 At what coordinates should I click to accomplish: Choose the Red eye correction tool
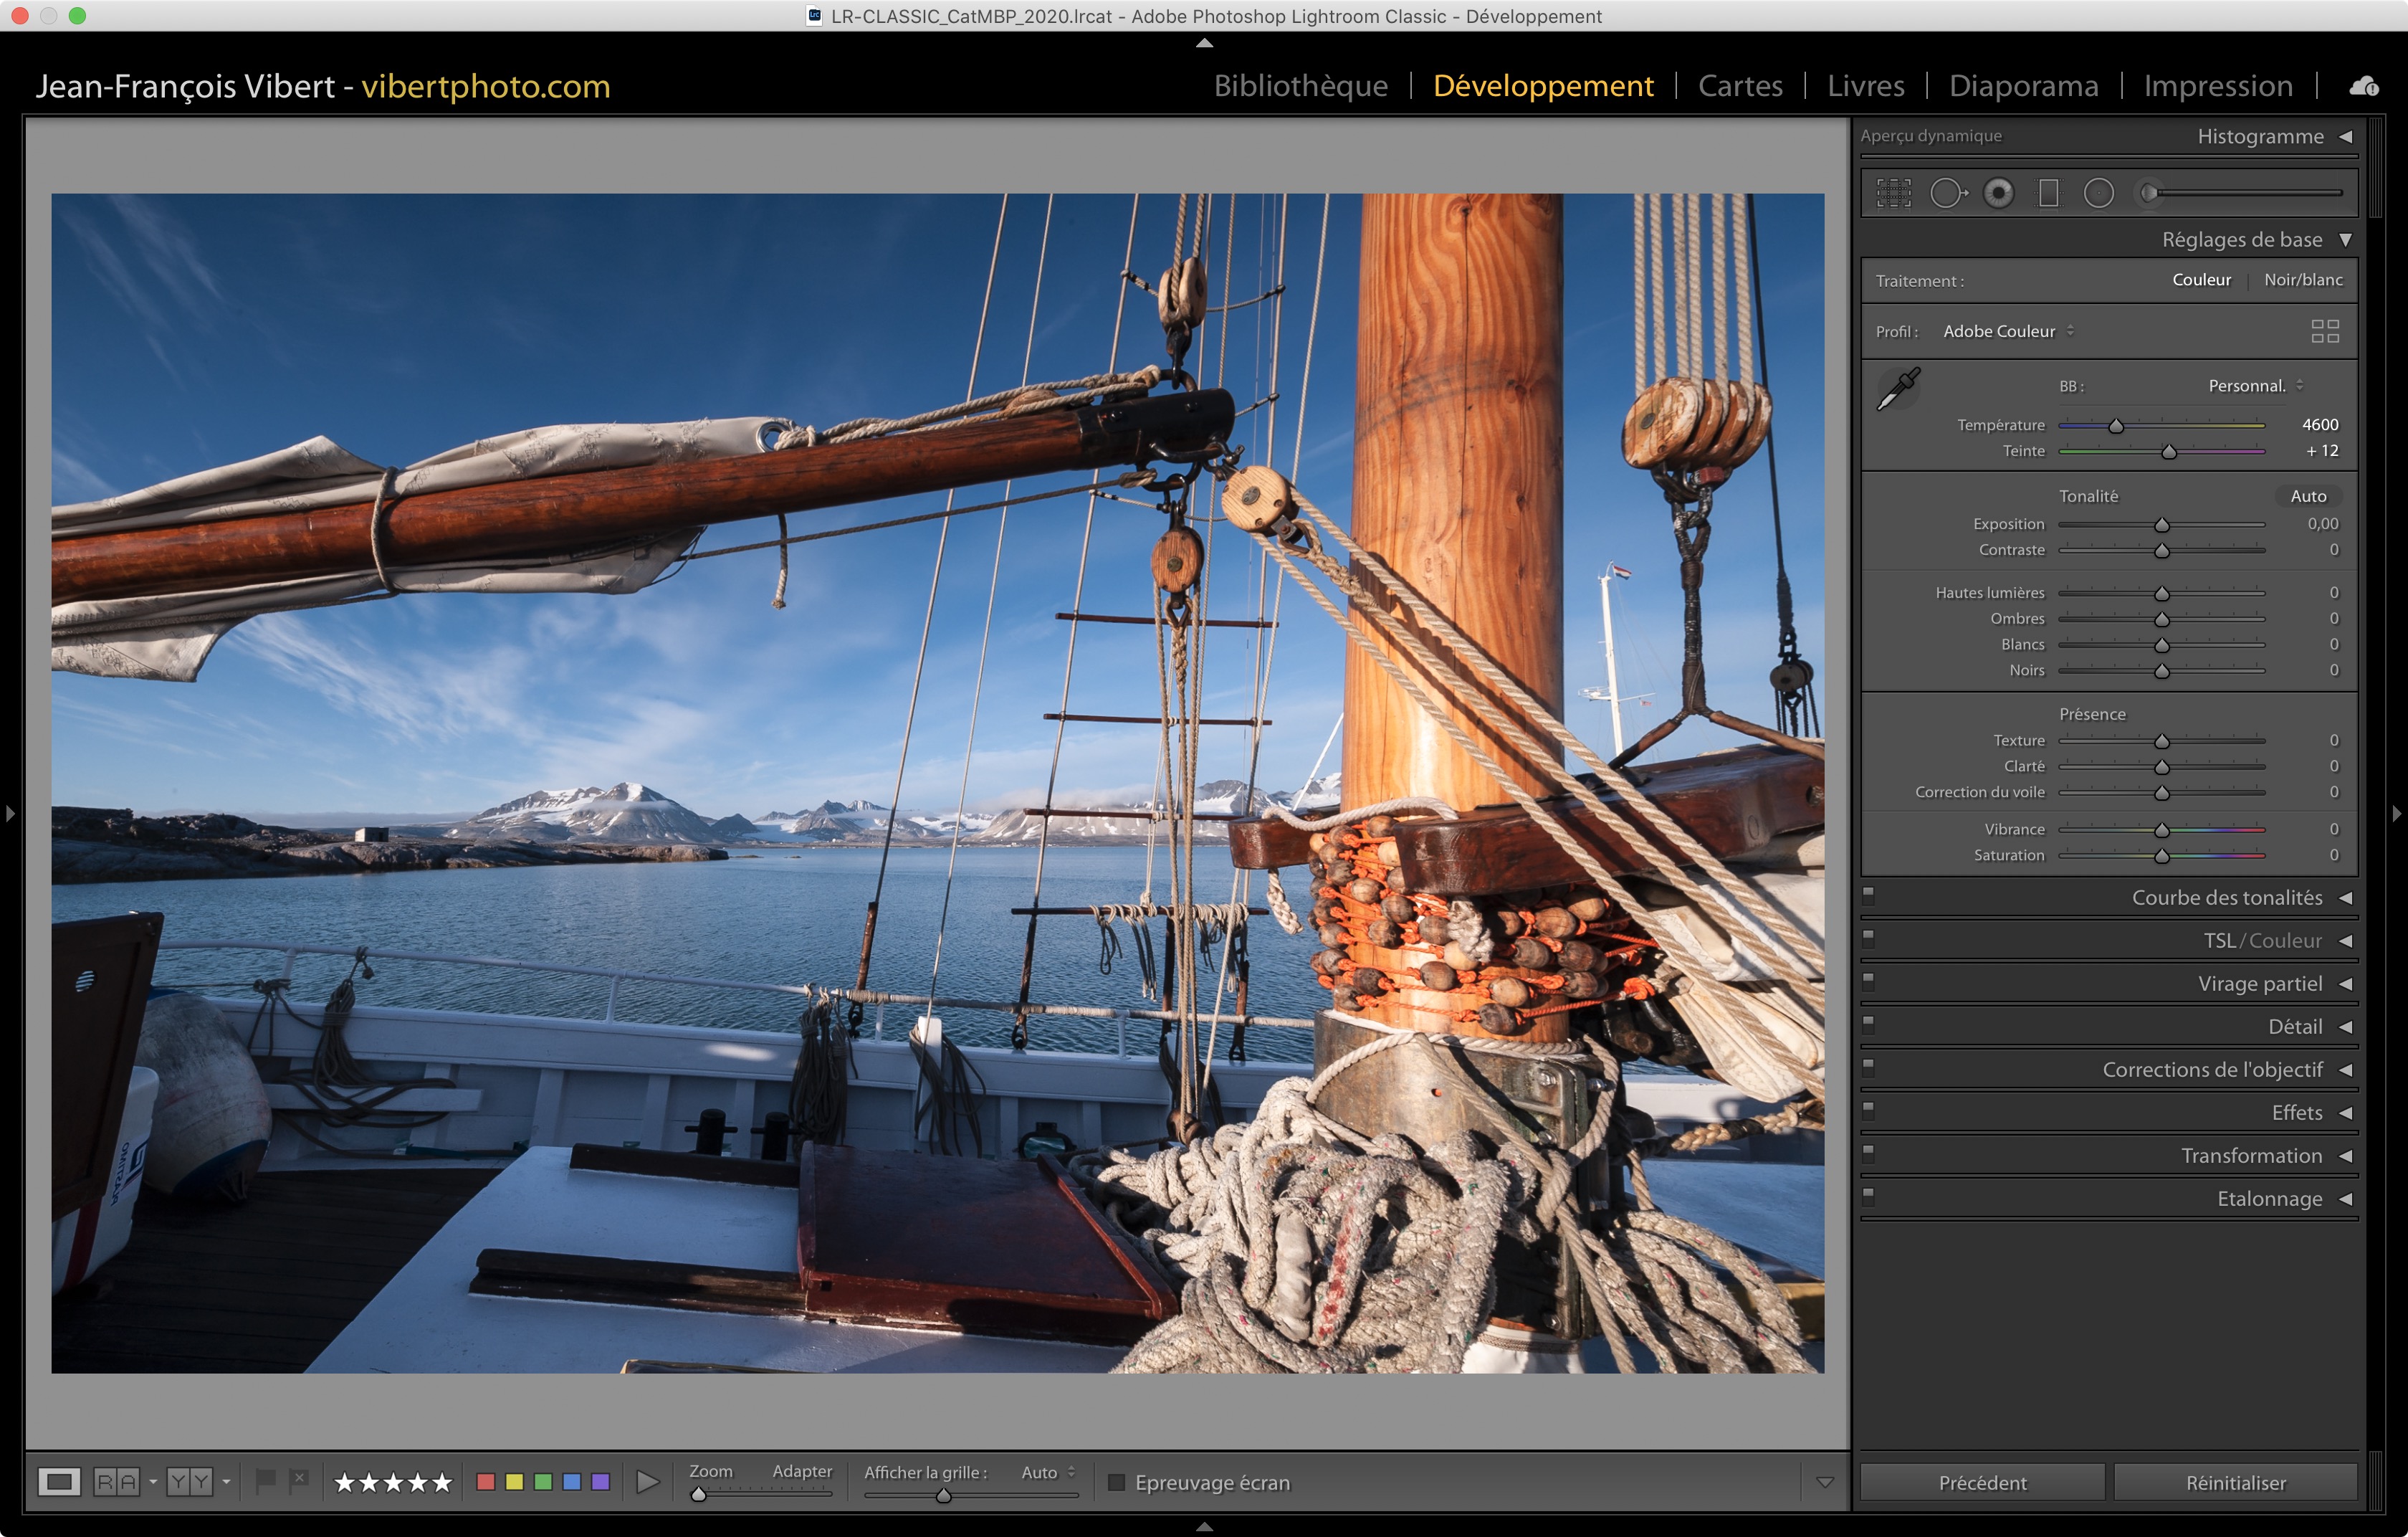pos(1998,193)
